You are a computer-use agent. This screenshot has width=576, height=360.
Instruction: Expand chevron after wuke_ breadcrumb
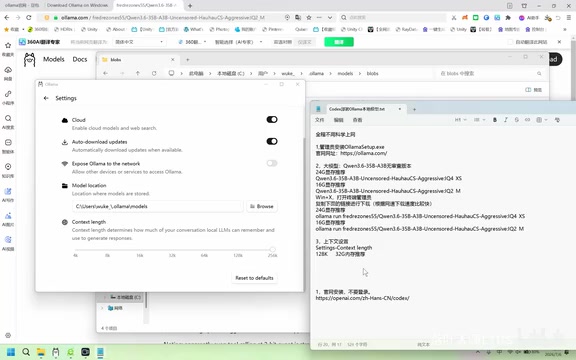301,73
